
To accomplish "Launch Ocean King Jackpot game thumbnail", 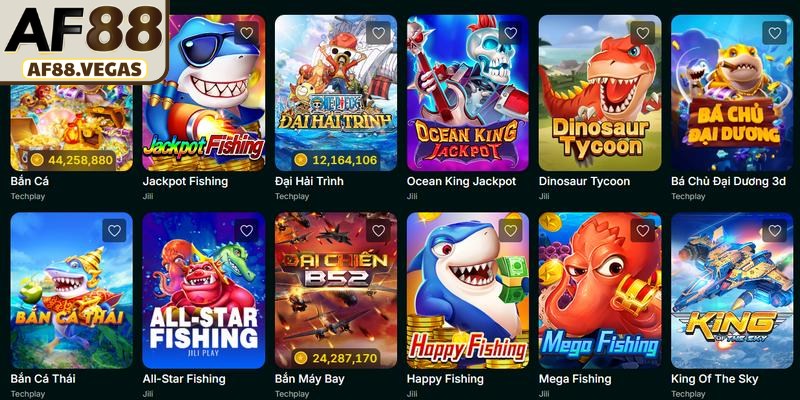I will pos(468,92).
